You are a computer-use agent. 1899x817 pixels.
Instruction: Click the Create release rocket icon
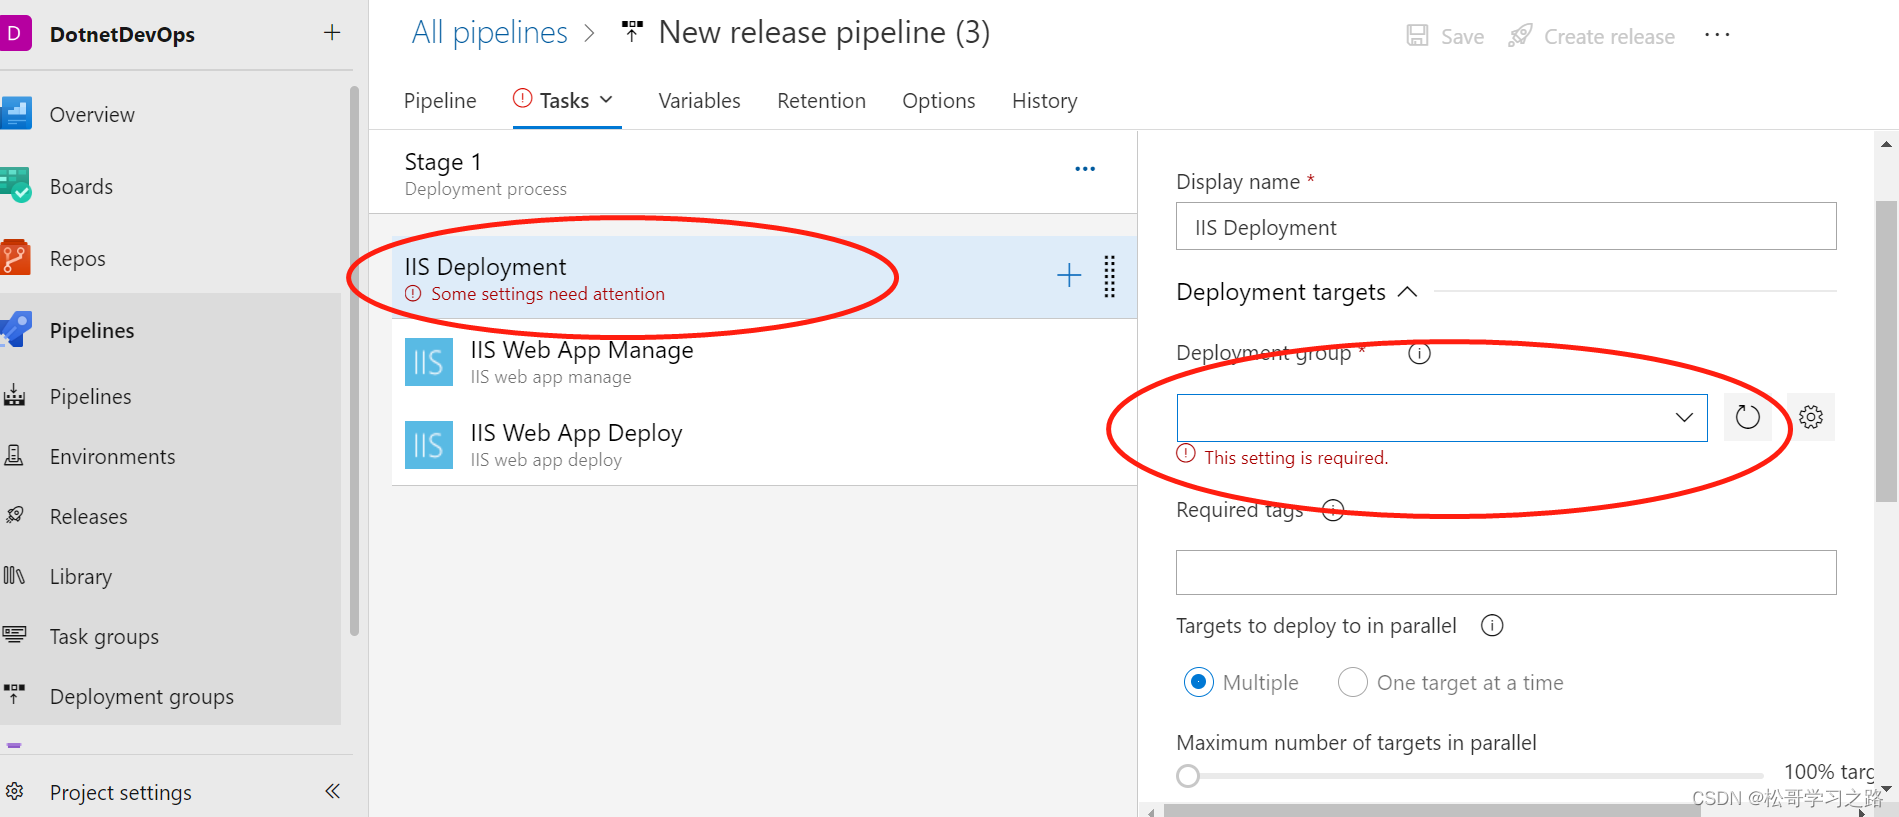coord(1520,36)
